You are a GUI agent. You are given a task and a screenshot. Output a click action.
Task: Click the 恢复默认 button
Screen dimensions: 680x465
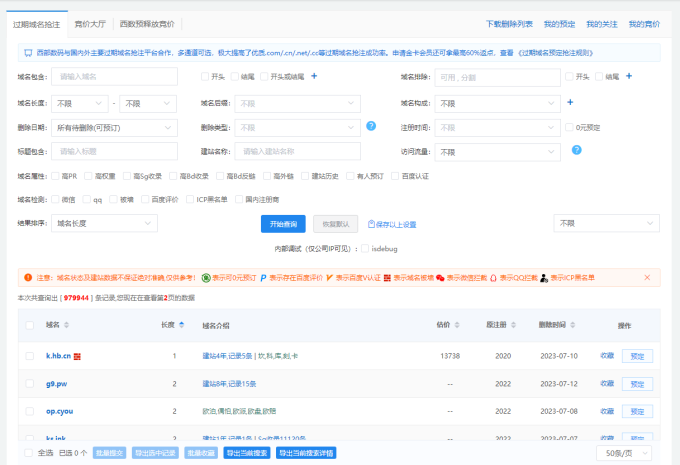336,224
